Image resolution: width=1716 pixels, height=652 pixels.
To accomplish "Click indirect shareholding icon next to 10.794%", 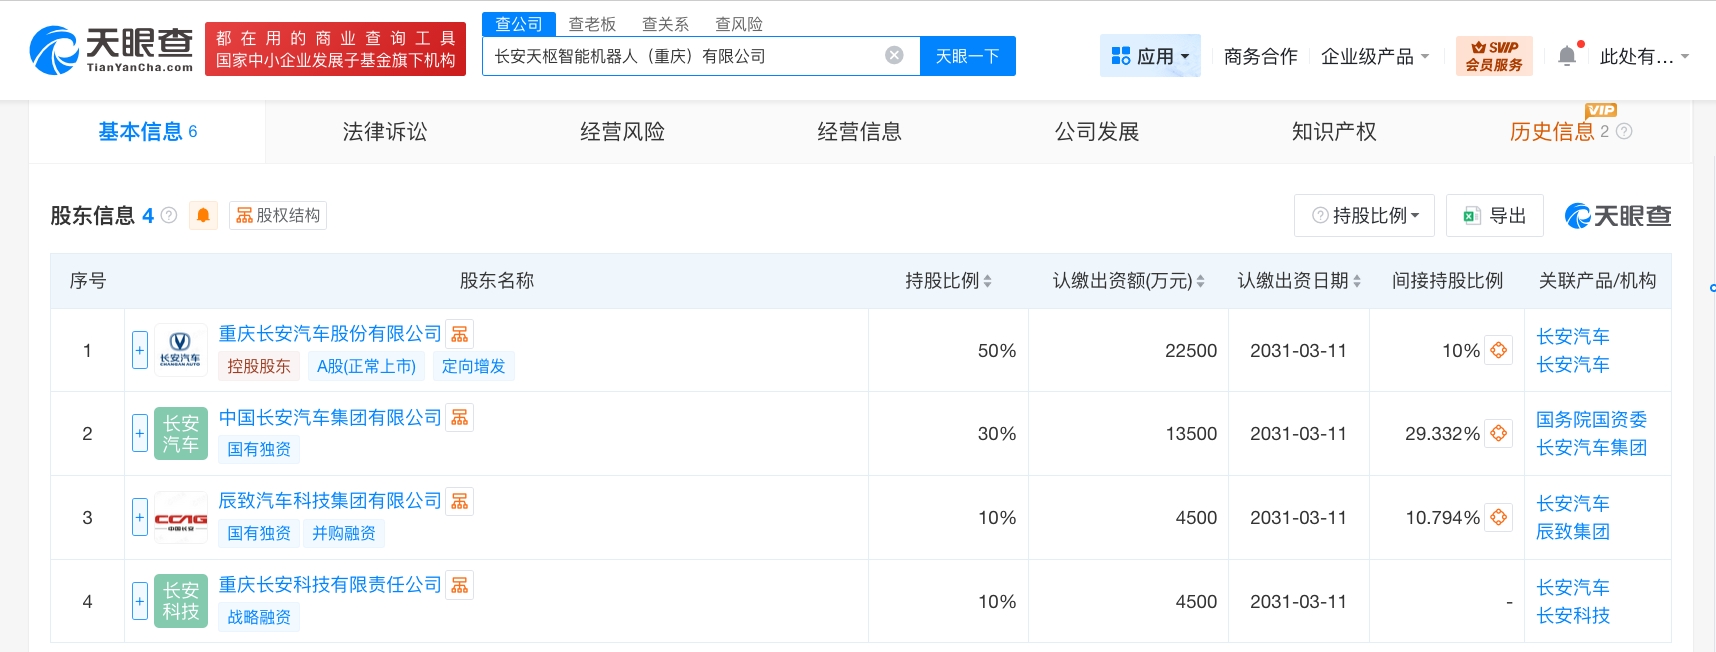I will (1498, 518).
